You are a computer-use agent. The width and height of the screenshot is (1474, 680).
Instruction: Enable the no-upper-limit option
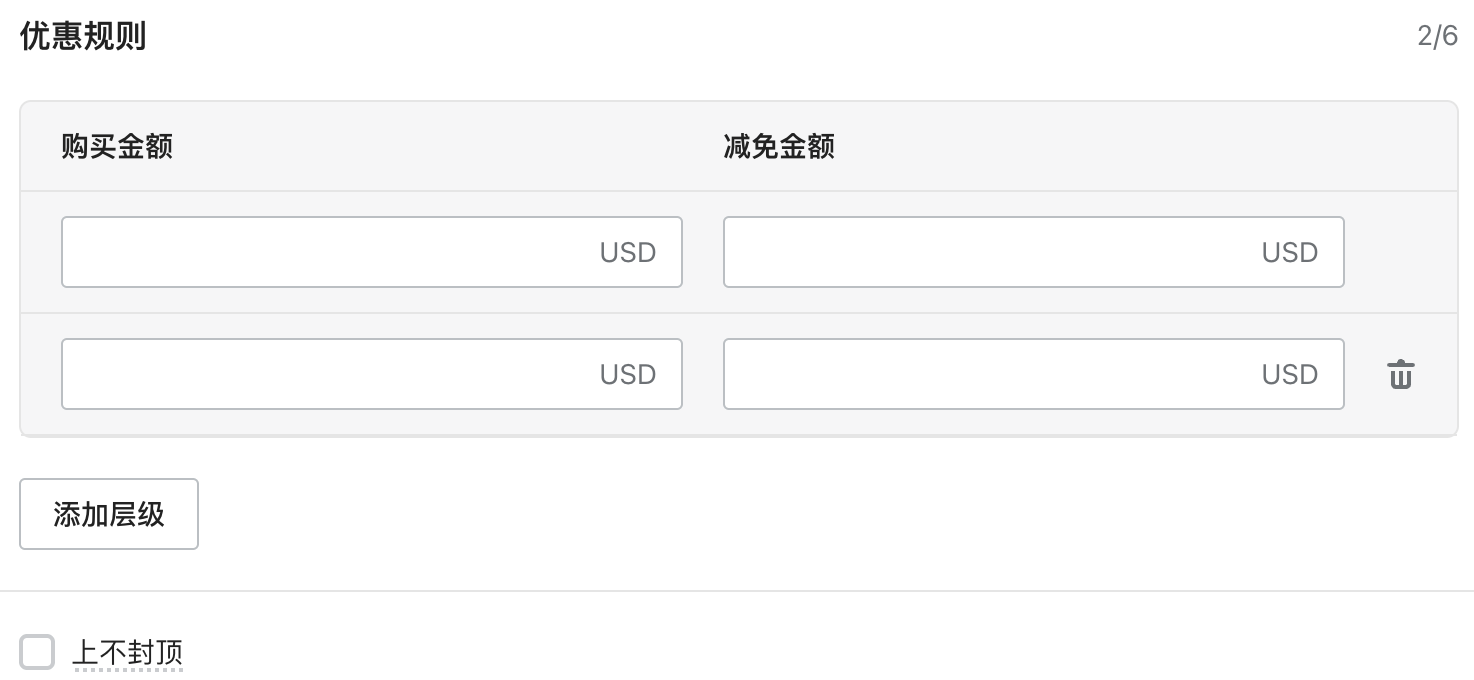coord(37,652)
